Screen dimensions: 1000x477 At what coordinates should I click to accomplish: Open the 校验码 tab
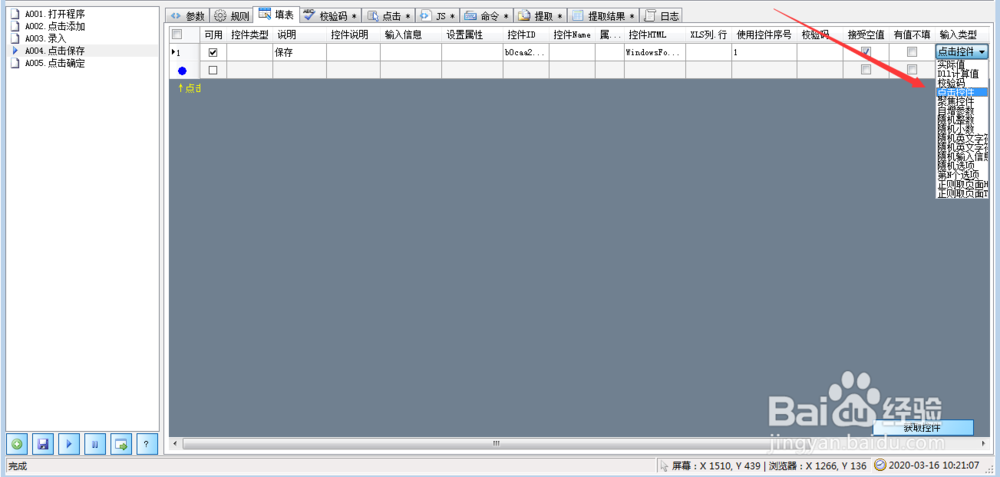330,16
